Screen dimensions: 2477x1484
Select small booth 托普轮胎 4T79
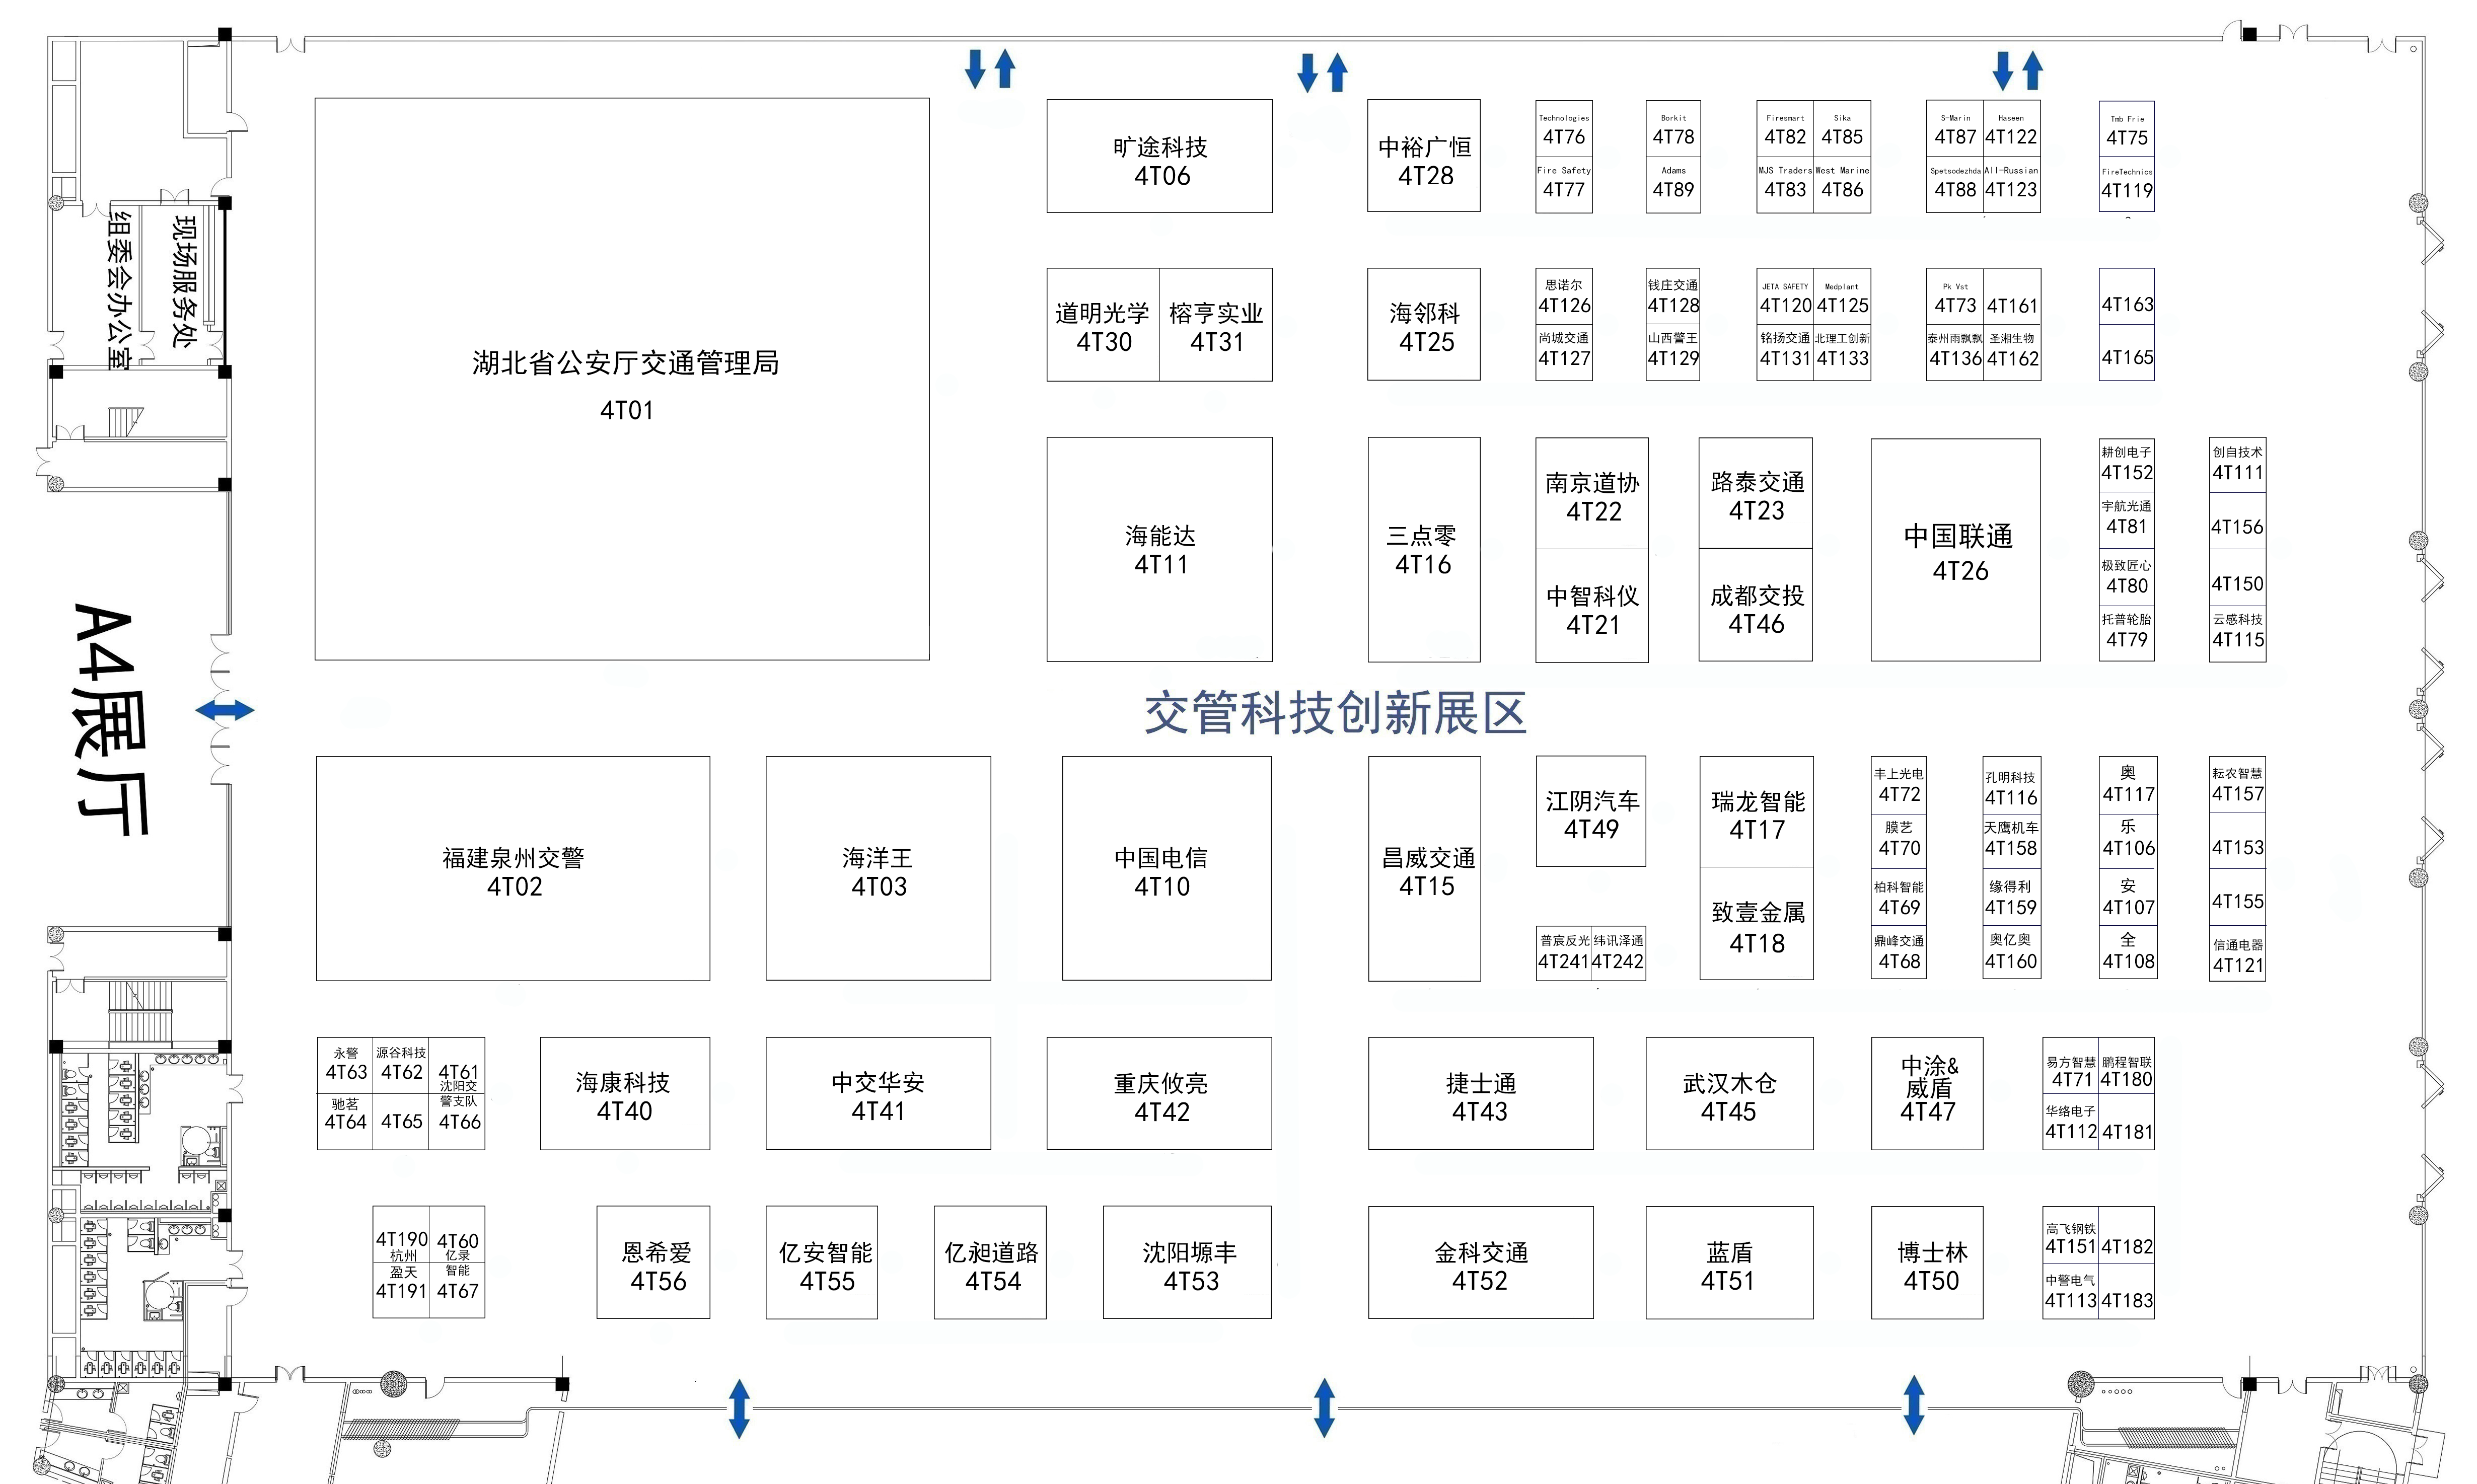[2127, 633]
